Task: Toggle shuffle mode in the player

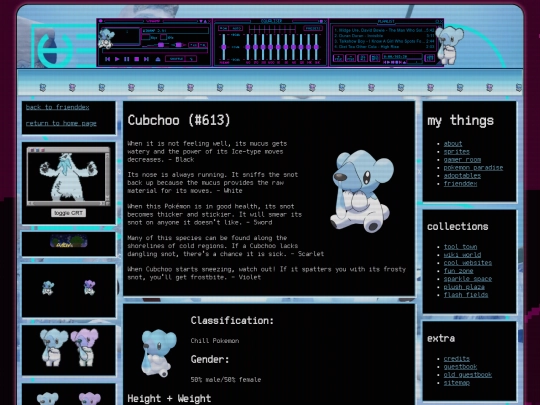Action: point(175,59)
